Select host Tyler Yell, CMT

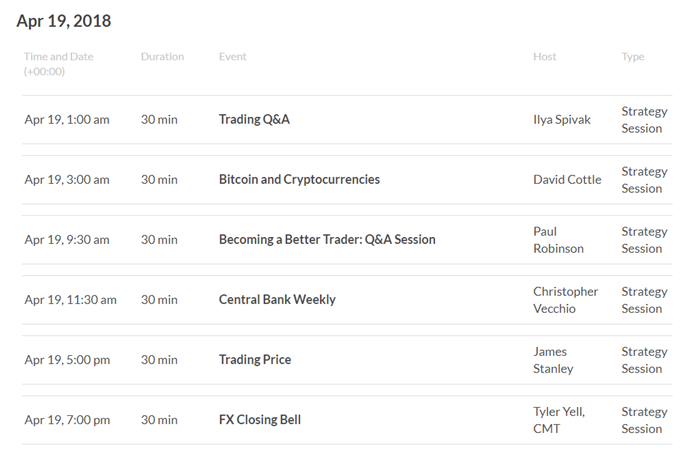pos(559,420)
